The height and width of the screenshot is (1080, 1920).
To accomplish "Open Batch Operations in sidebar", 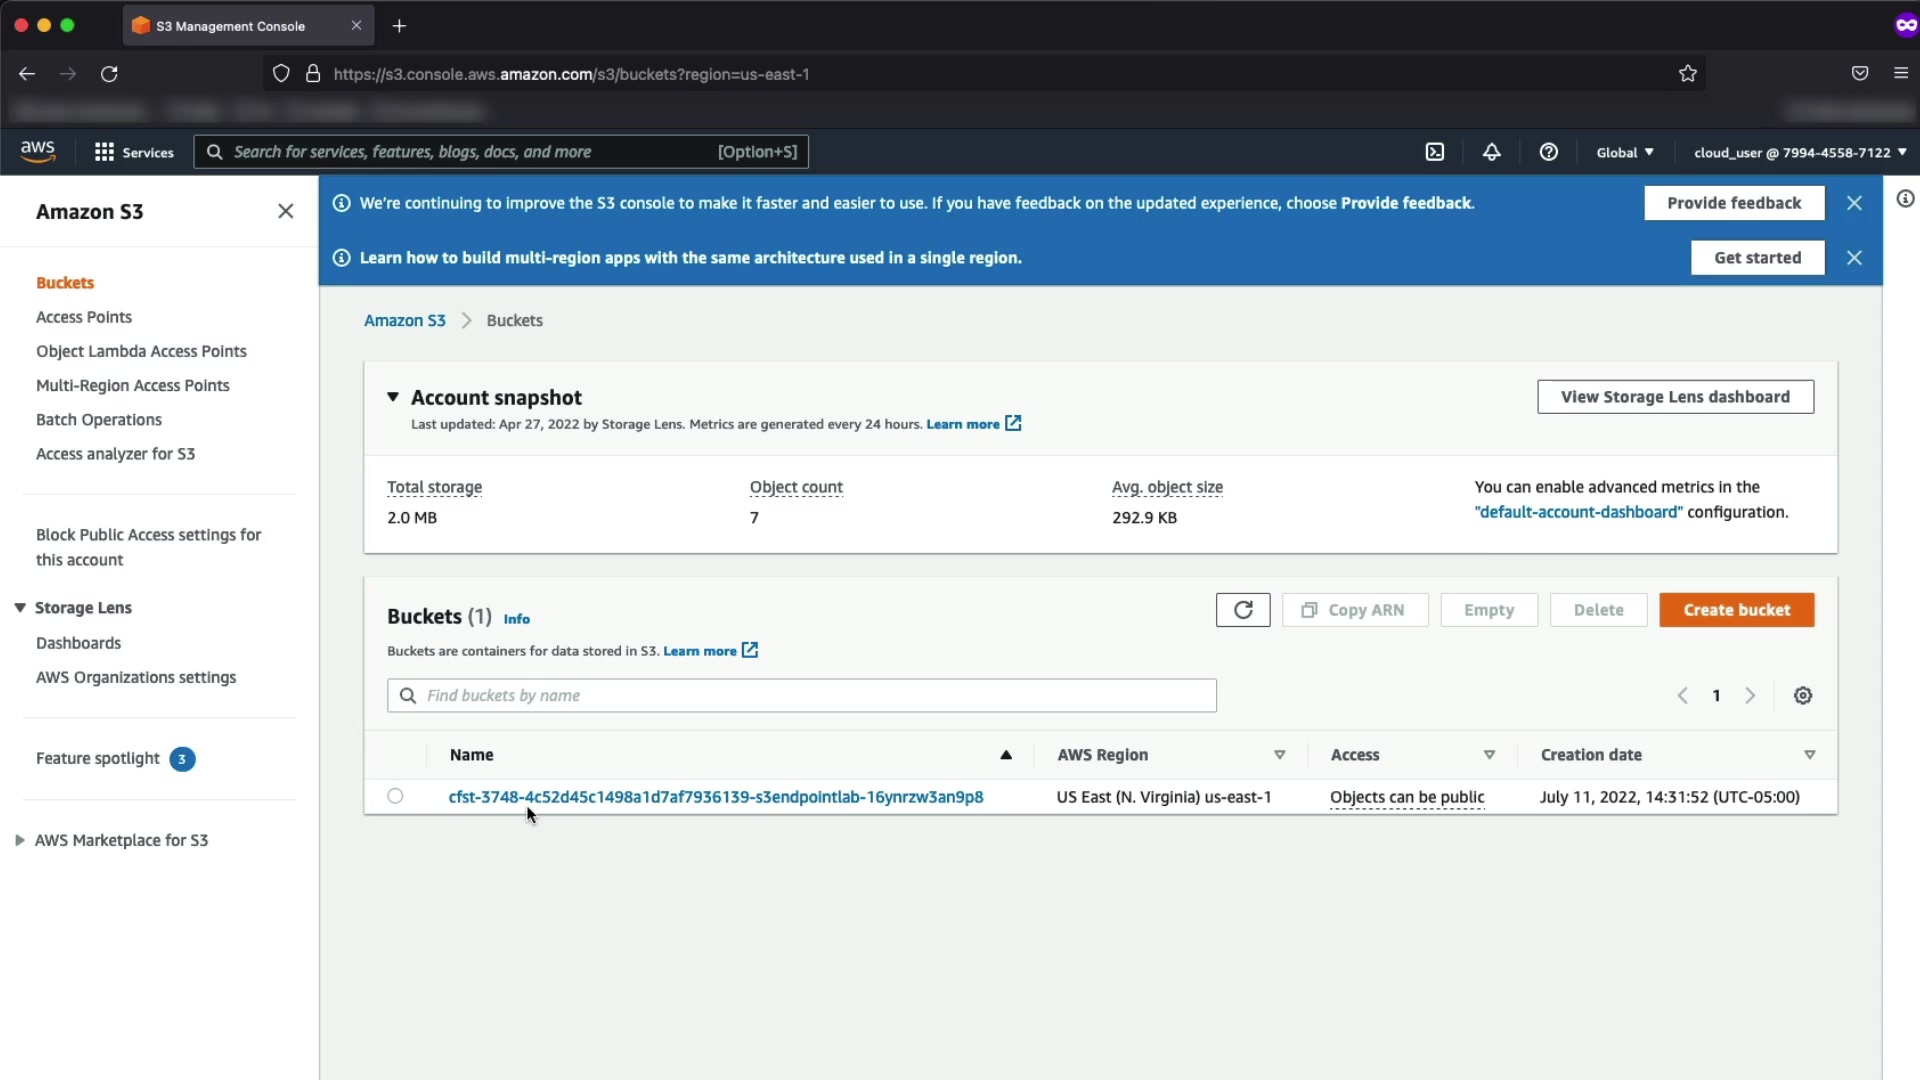I will click(98, 420).
